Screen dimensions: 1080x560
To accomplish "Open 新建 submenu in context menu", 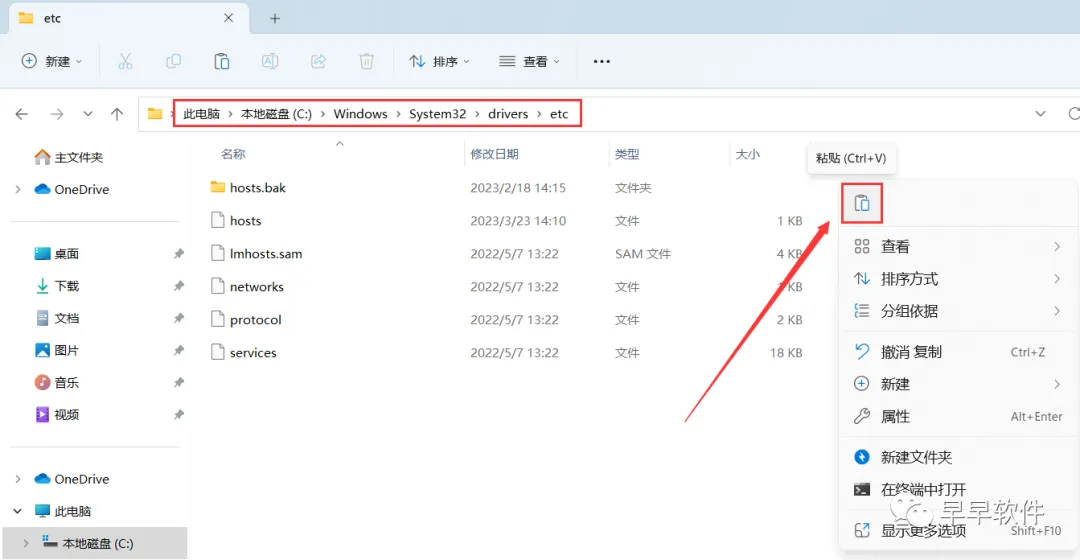I will (x=958, y=384).
